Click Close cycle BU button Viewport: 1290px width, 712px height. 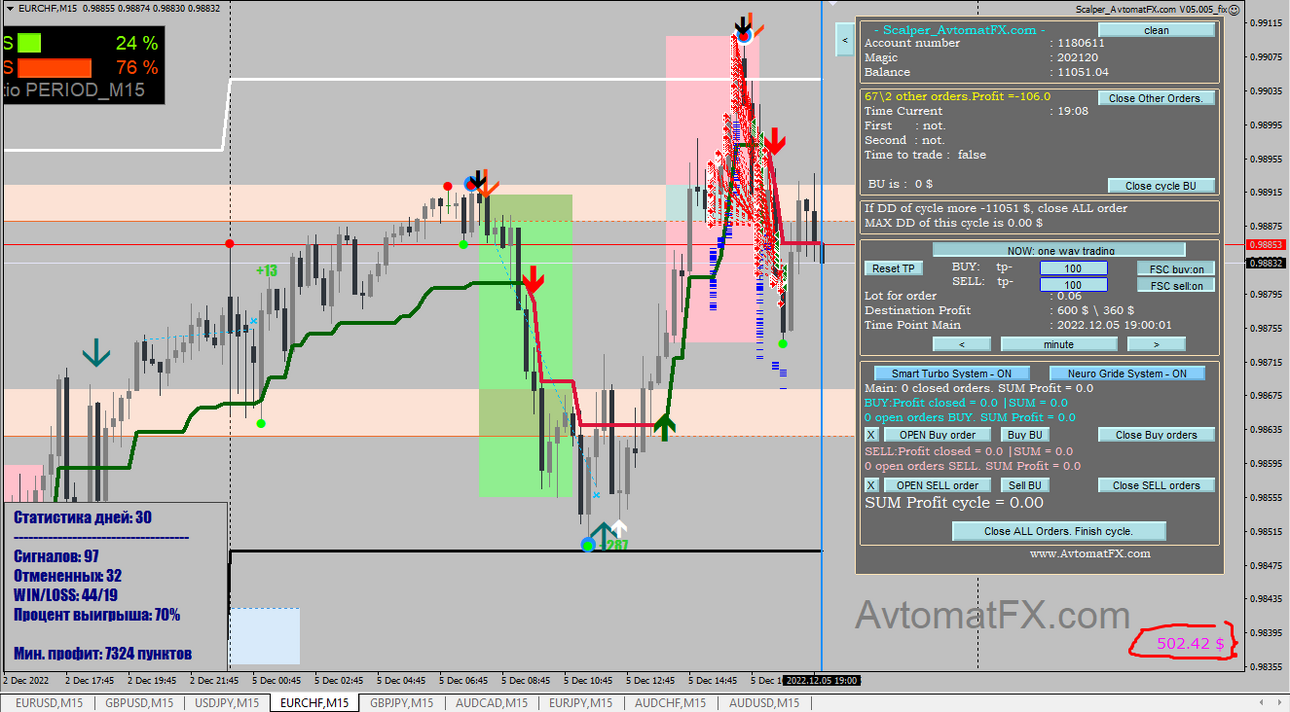1161,185
